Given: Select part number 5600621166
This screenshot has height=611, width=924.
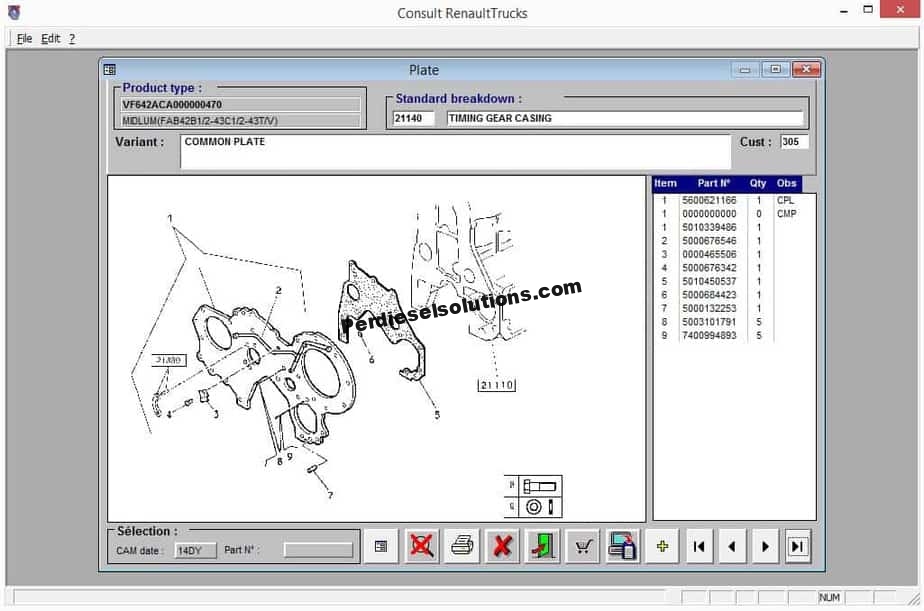Looking at the screenshot, I should click(709, 200).
